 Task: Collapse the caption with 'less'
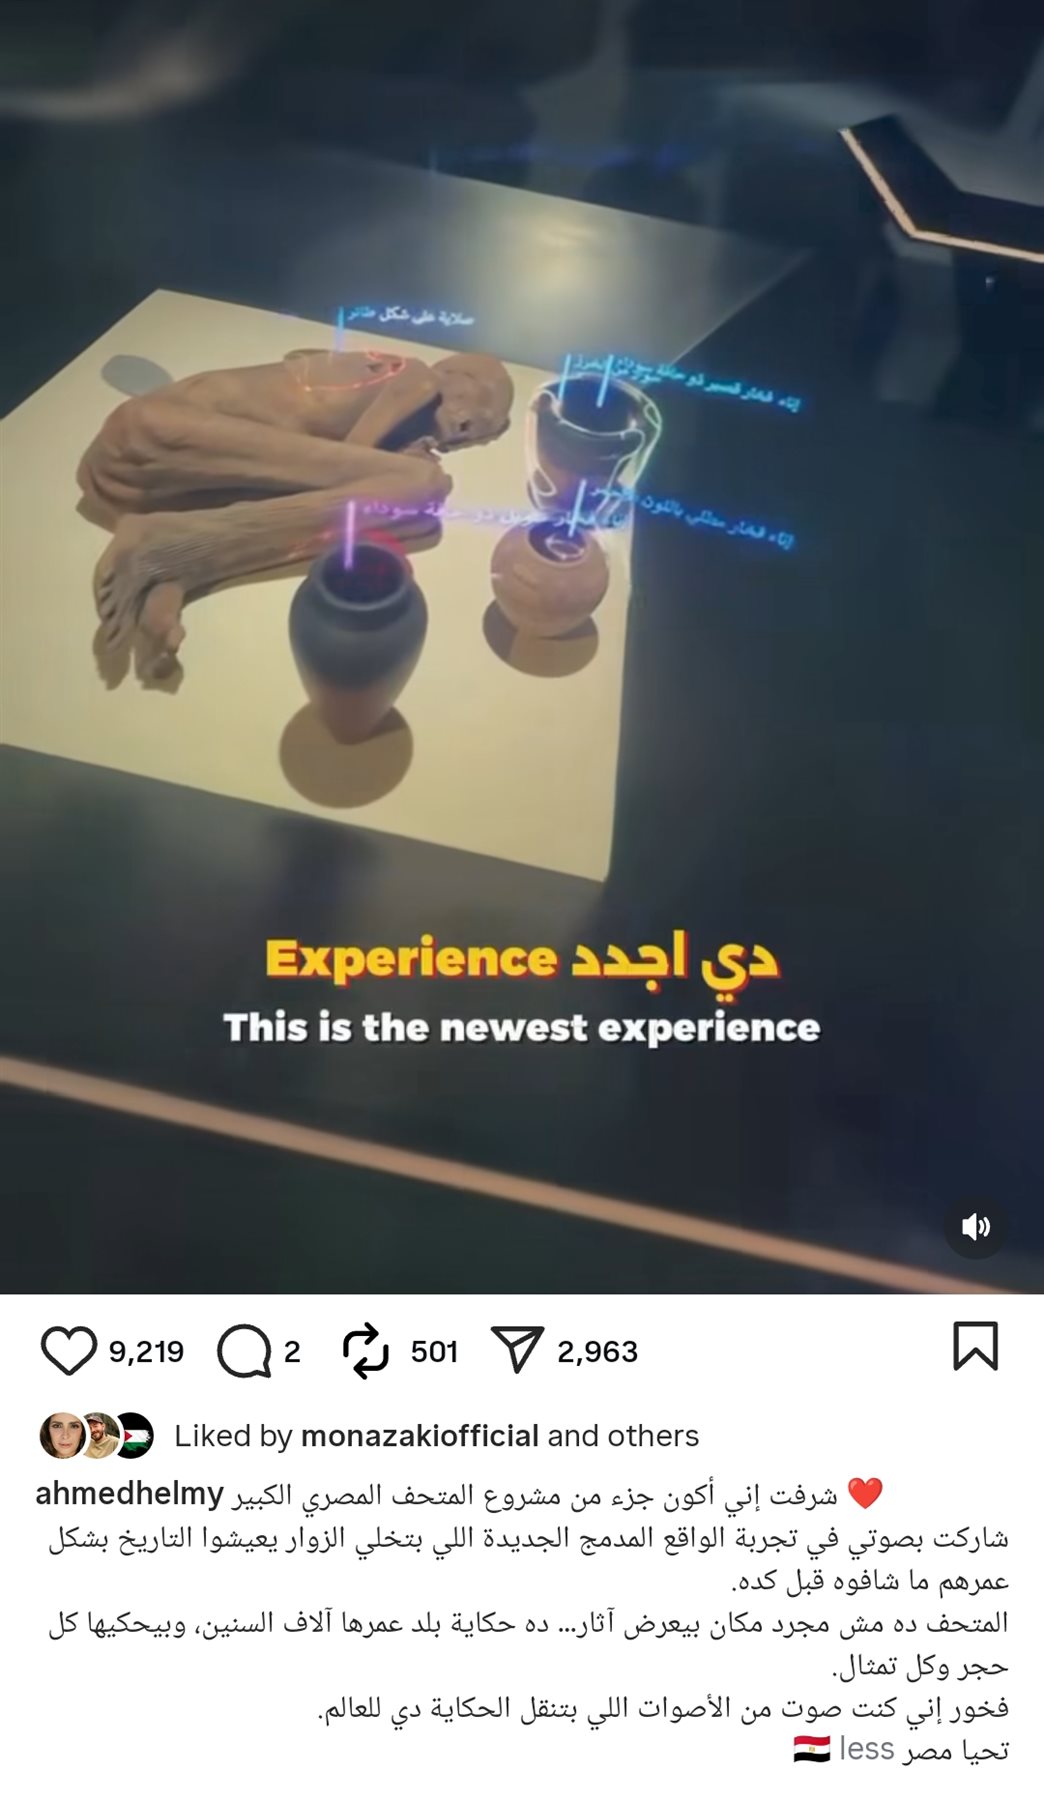tap(867, 1748)
